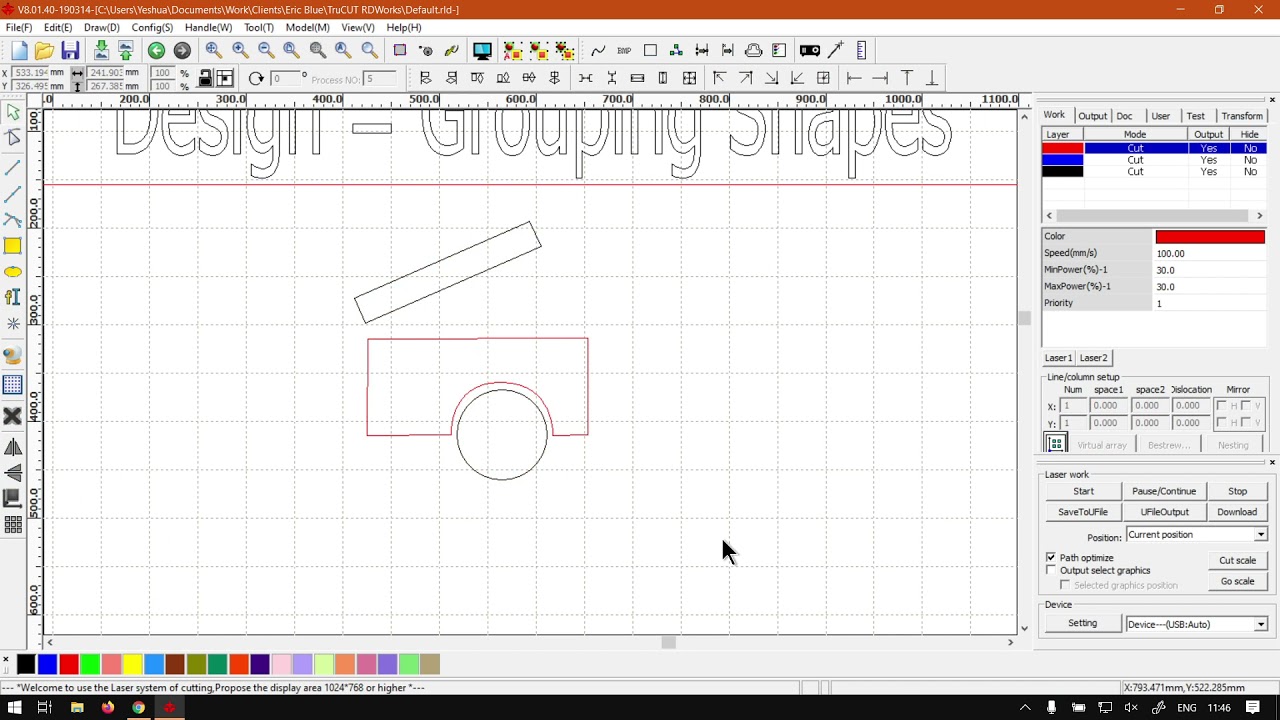Open the Position dropdown showing Current position
The width and height of the screenshot is (1280, 720).
click(1197, 535)
